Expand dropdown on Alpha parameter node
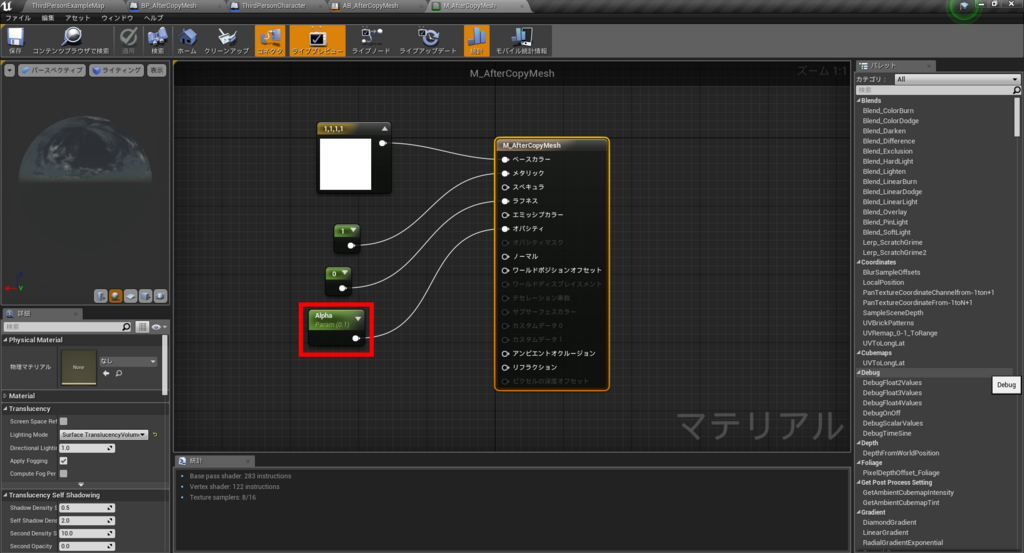 [358, 319]
